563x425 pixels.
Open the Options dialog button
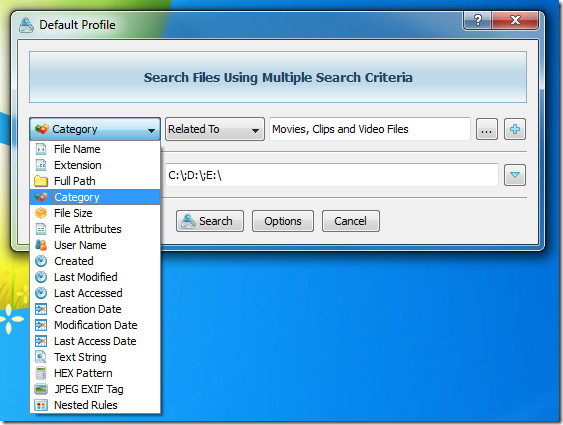(283, 221)
